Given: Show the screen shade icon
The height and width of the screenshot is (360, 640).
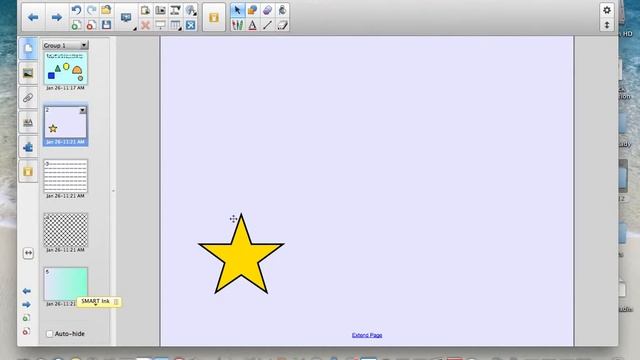Looking at the screenshot, I should (x=160, y=25).
